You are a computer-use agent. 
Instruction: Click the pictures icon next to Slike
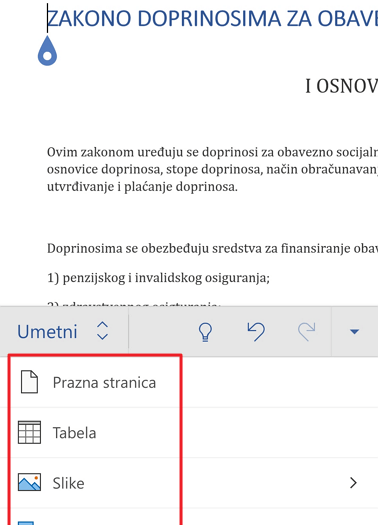point(29,482)
